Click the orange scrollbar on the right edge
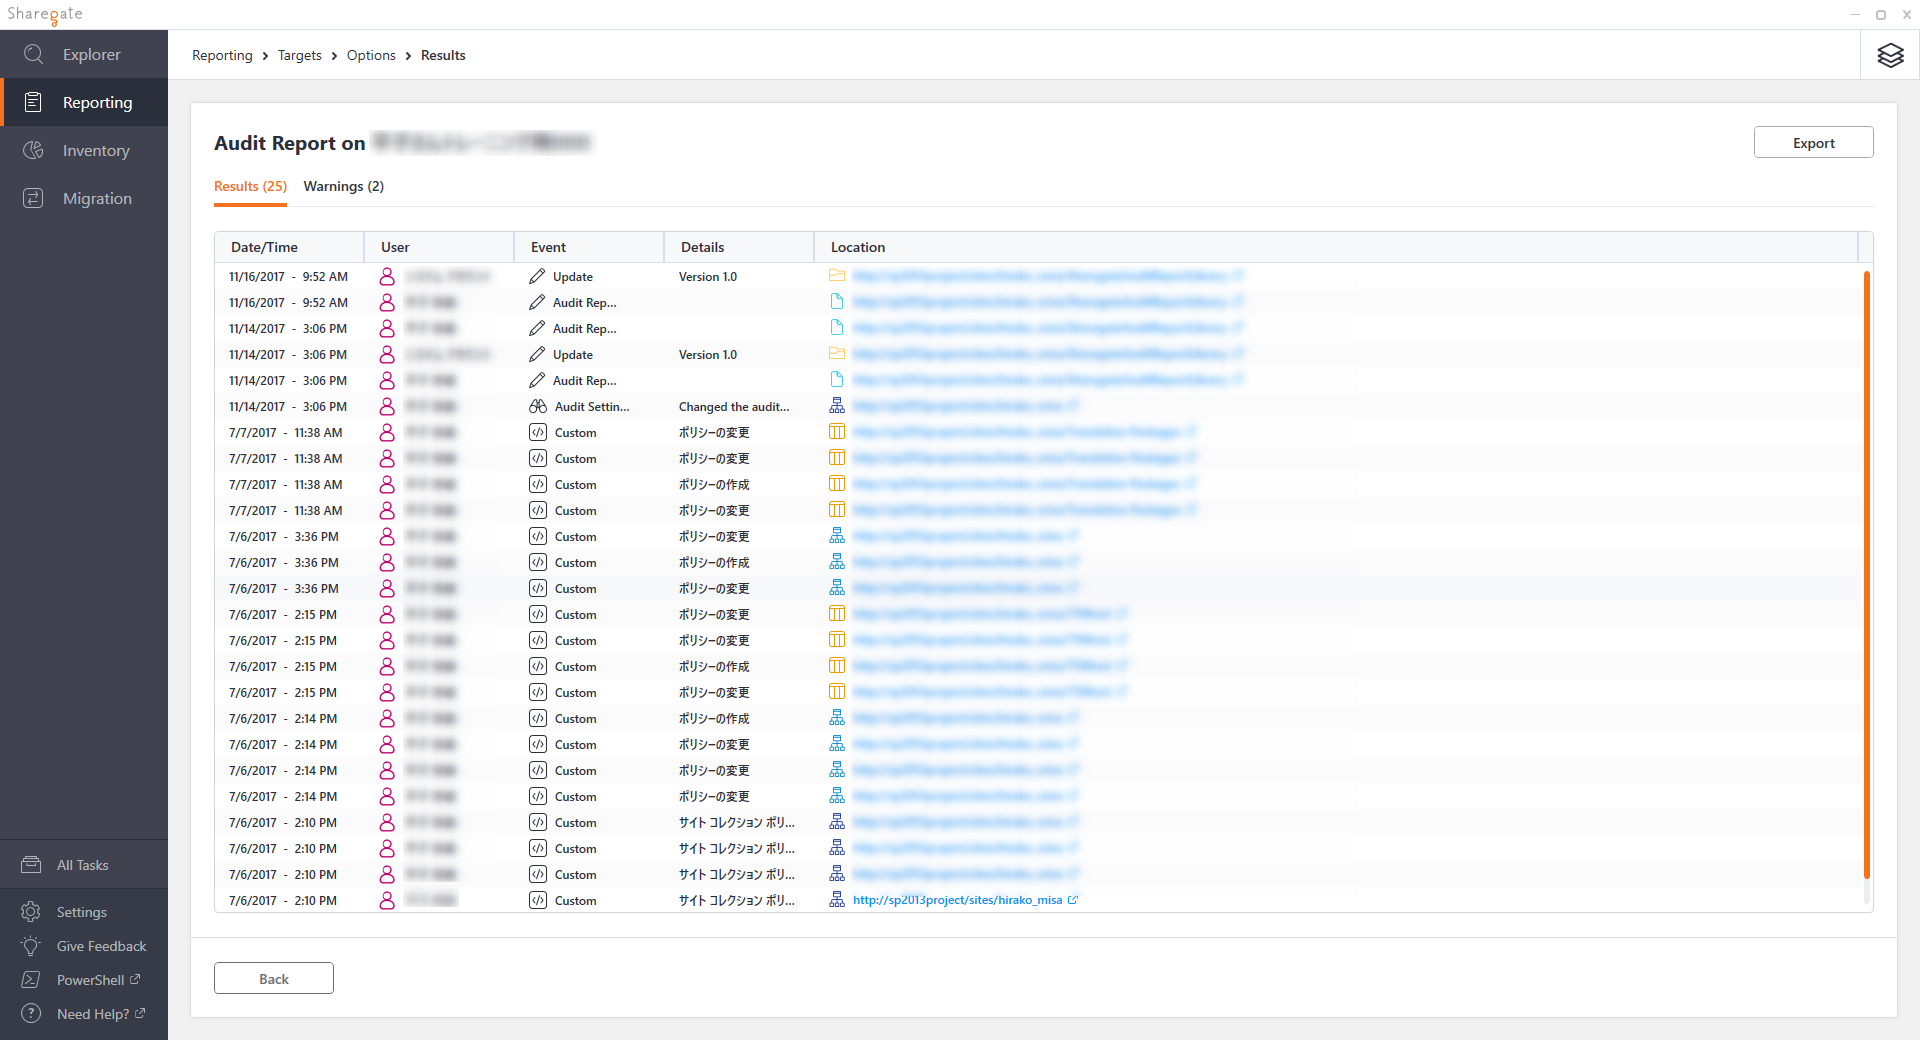 (x=1866, y=580)
